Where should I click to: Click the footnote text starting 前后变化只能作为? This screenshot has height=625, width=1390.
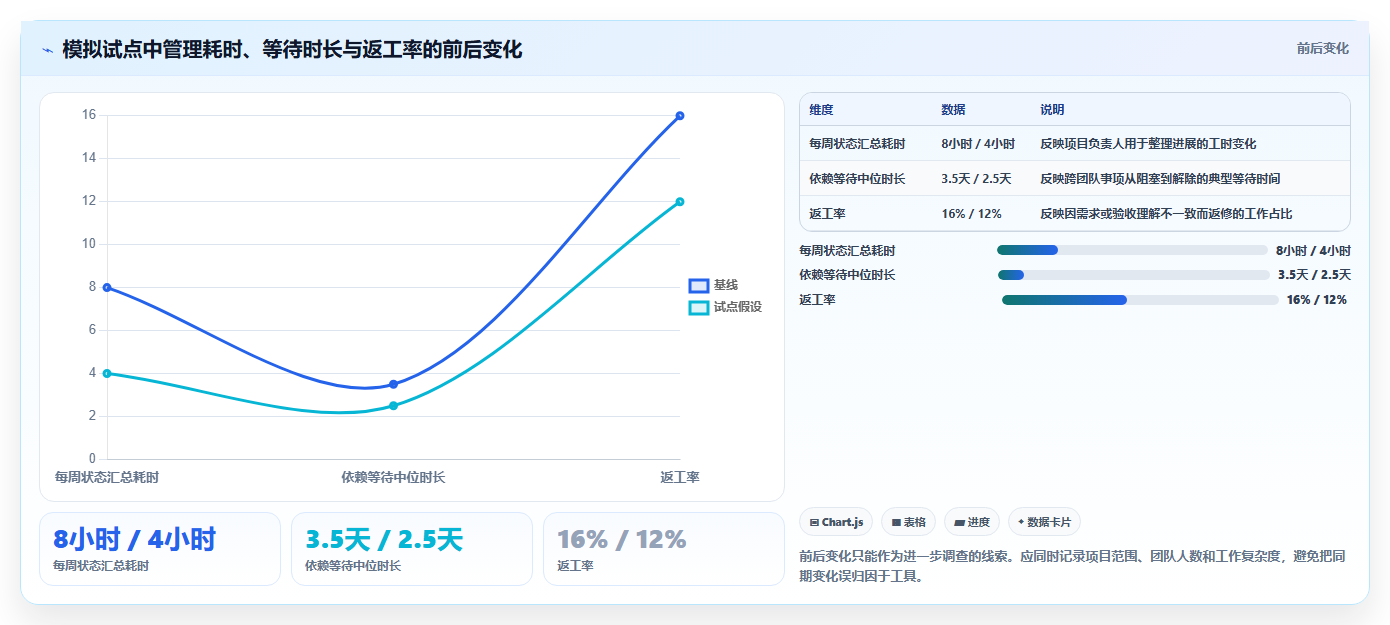click(1072, 565)
